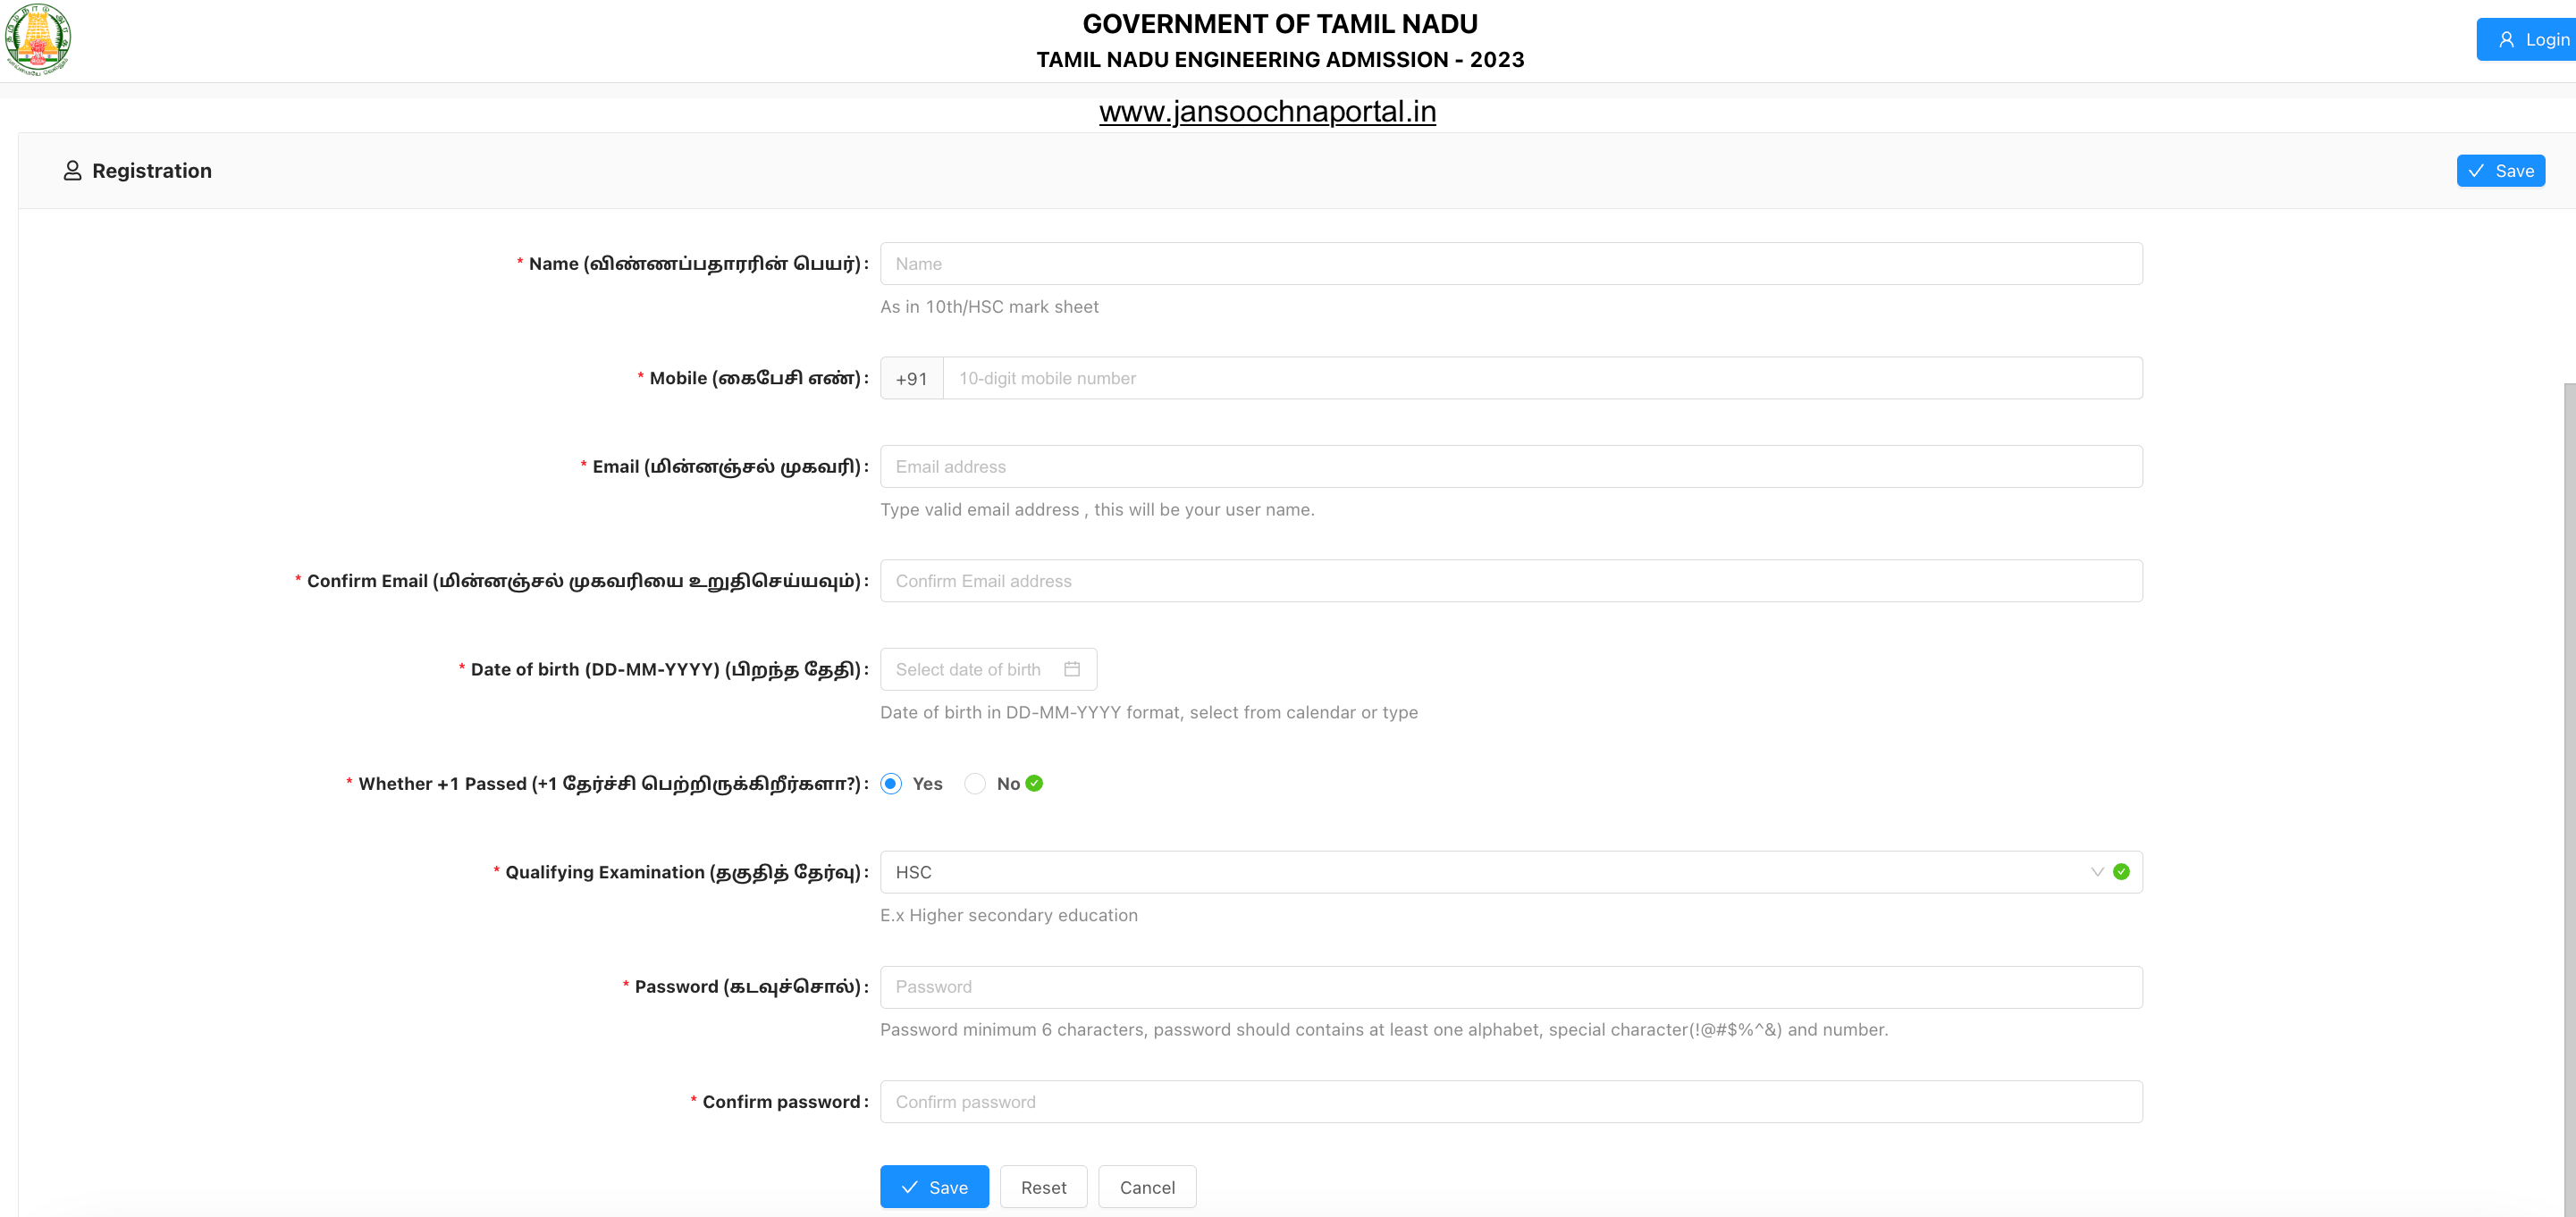Click the calendar icon for date of birth
This screenshot has height=1217, width=2576.
pos(1073,668)
